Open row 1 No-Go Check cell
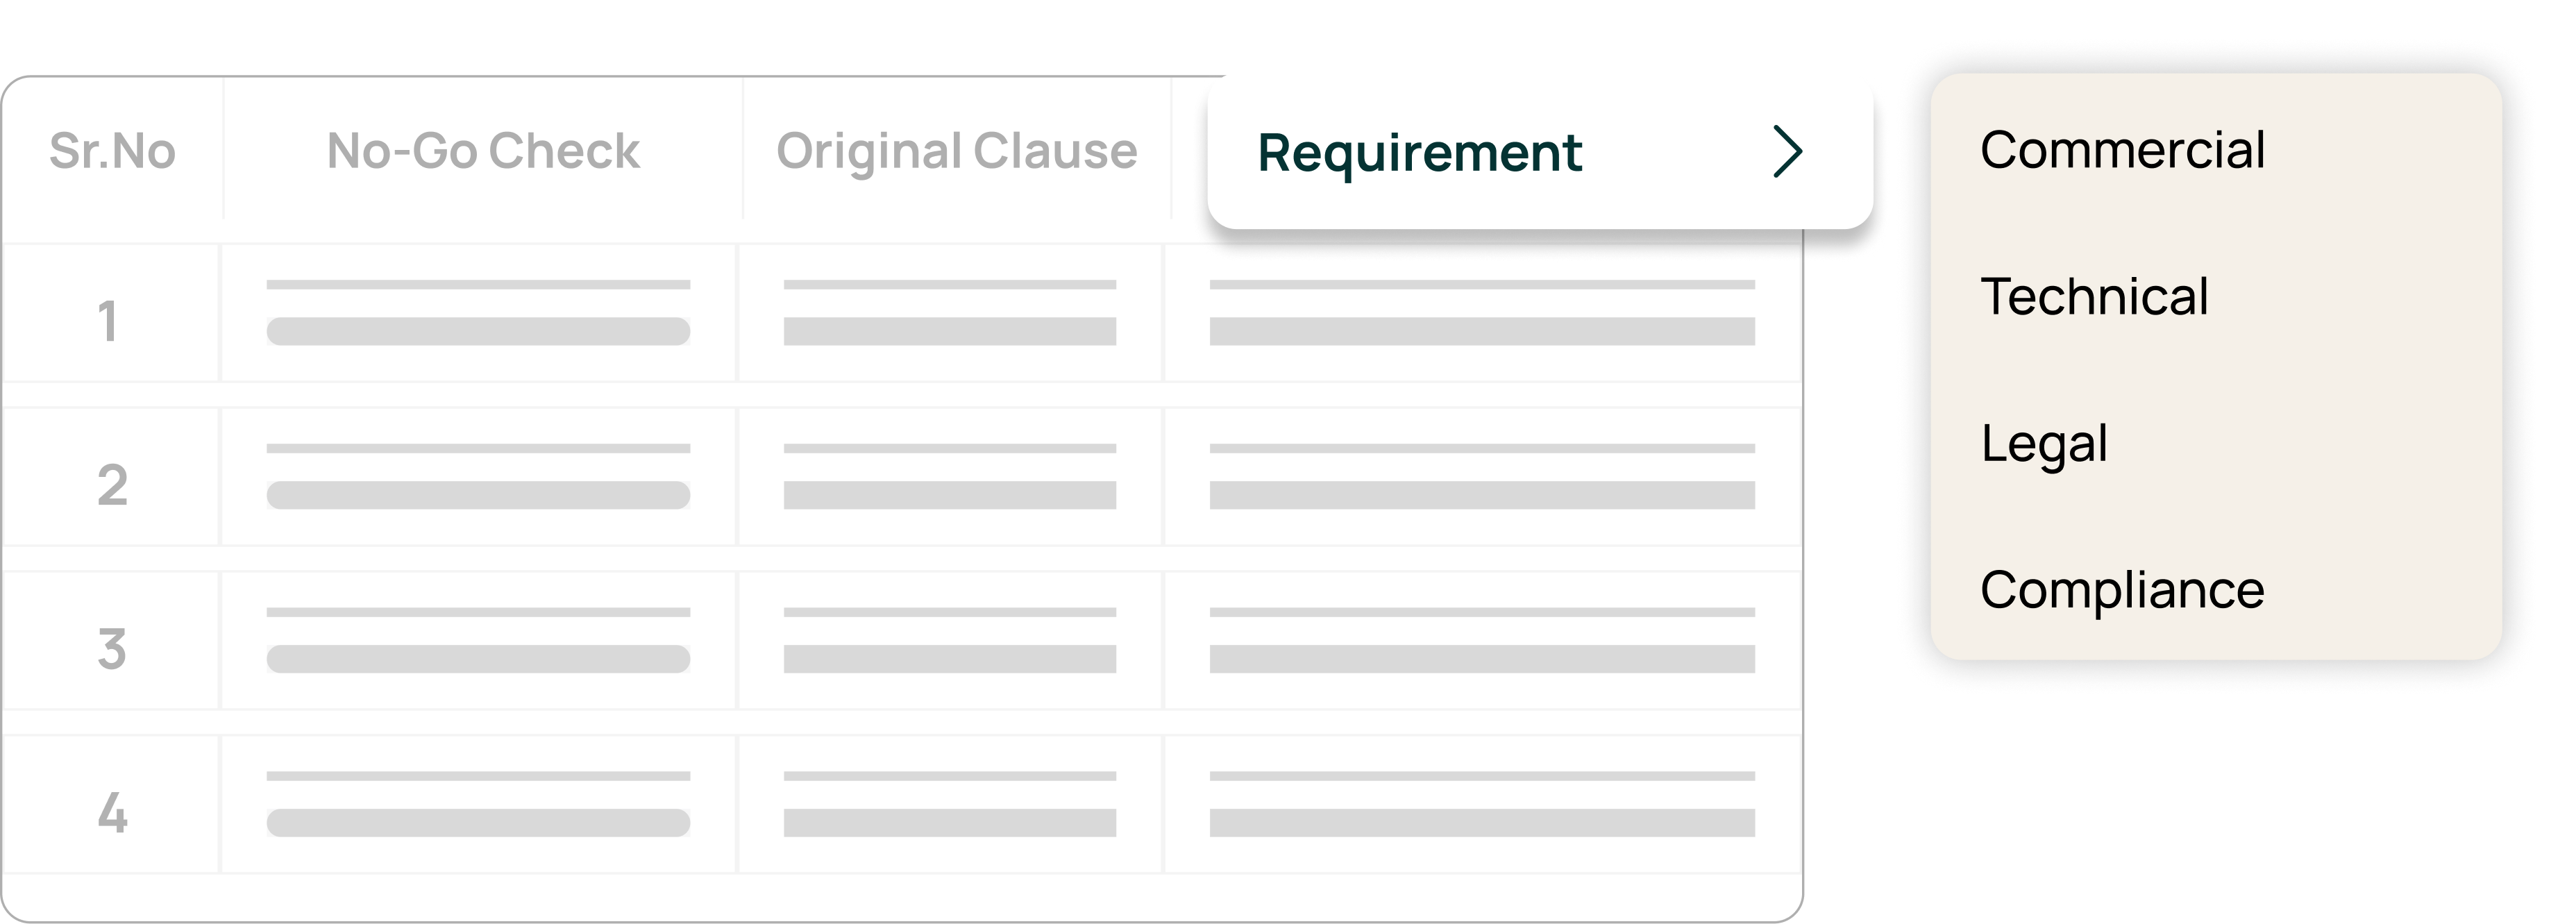2576x924 pixels. [x=478, y=313]
